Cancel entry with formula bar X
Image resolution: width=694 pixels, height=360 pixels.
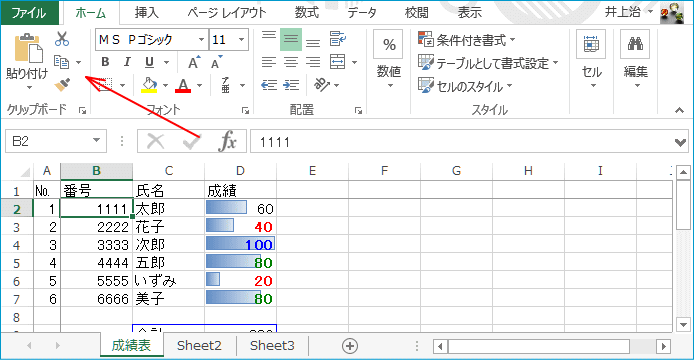click(155, 142)
